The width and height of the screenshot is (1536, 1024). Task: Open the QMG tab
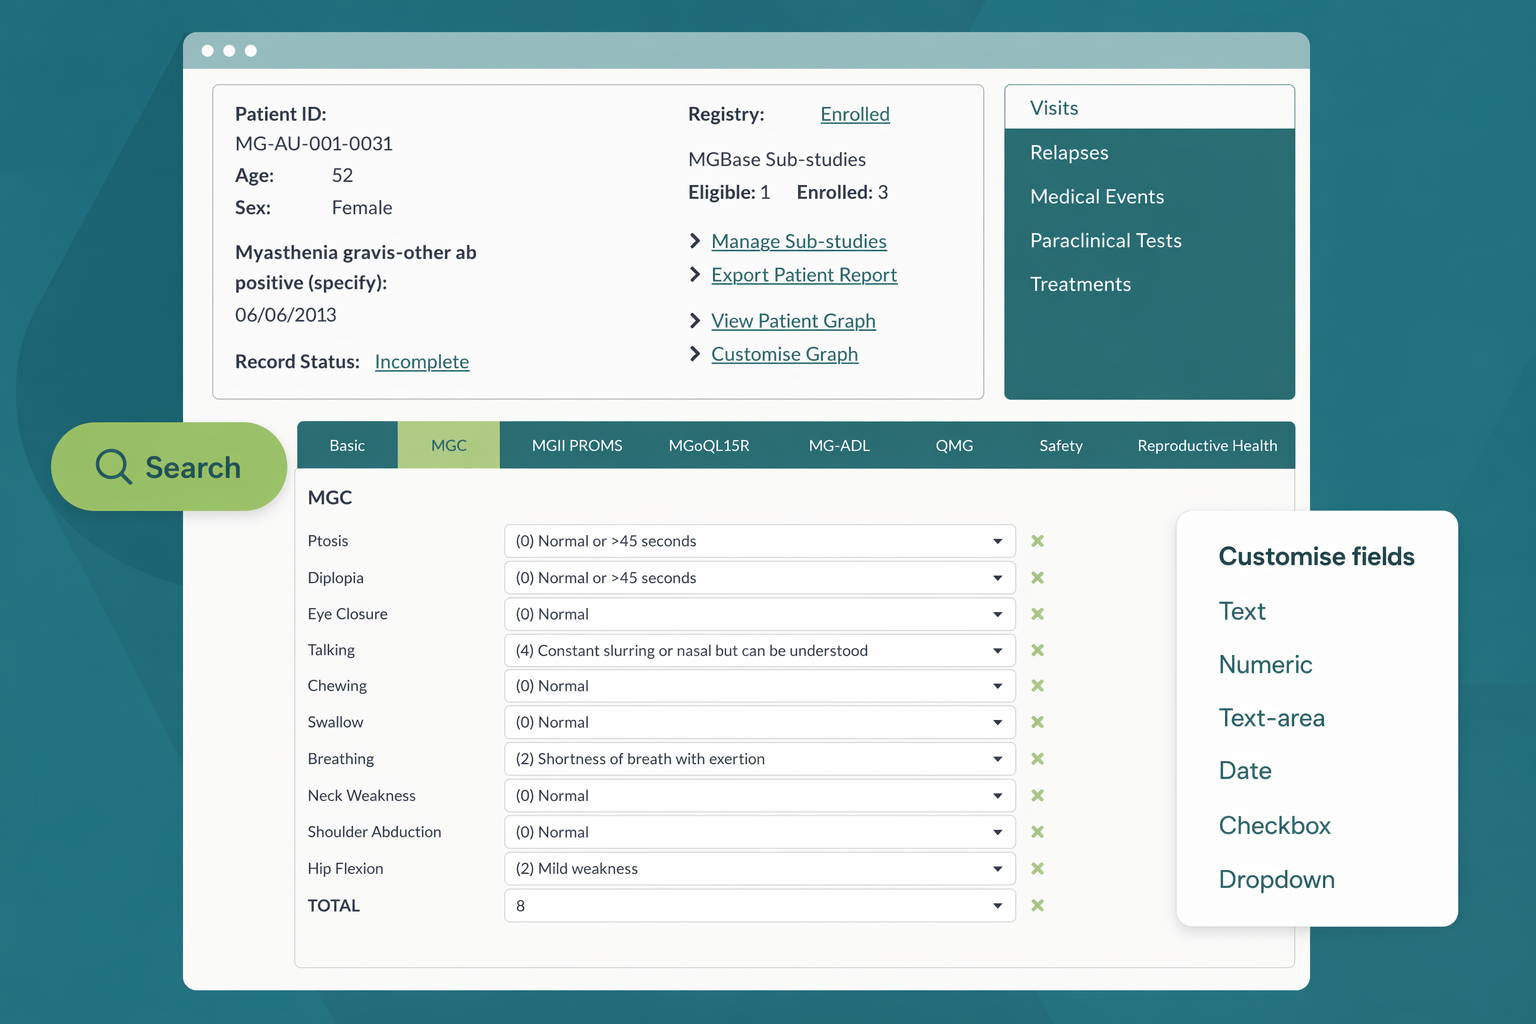pos(954,445)
